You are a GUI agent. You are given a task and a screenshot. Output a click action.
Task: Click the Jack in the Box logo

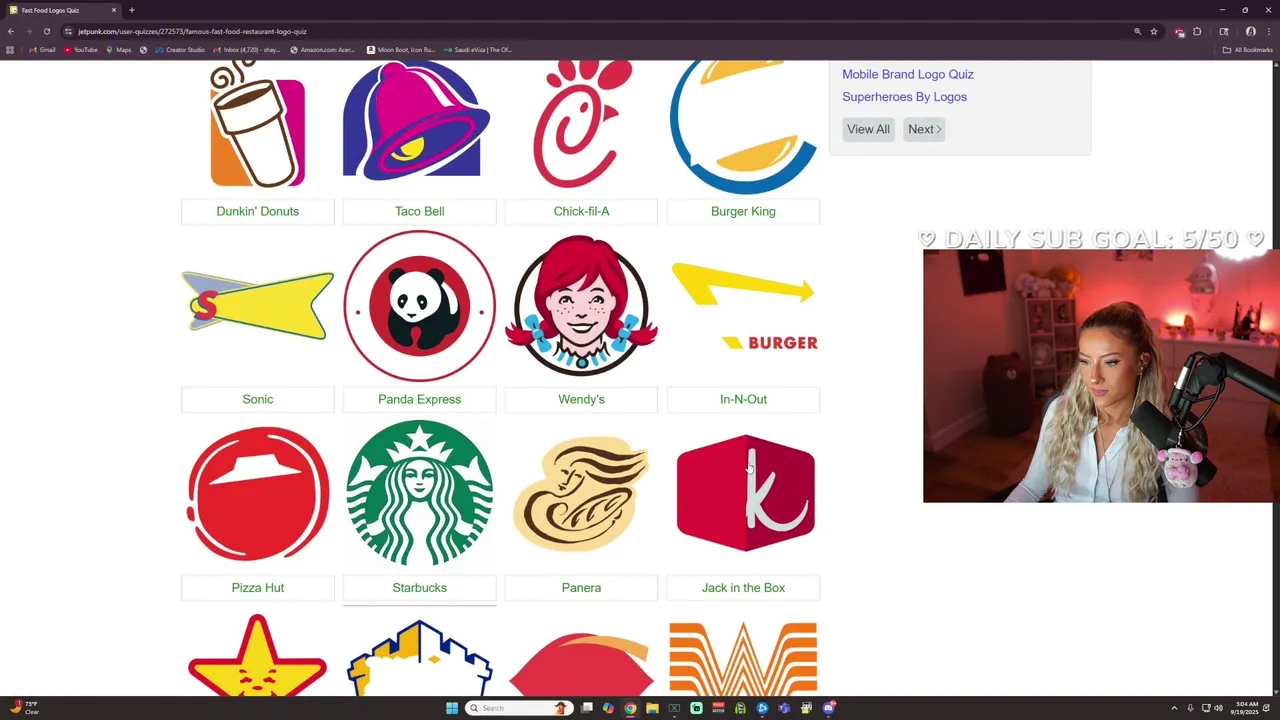coord(745,493)
